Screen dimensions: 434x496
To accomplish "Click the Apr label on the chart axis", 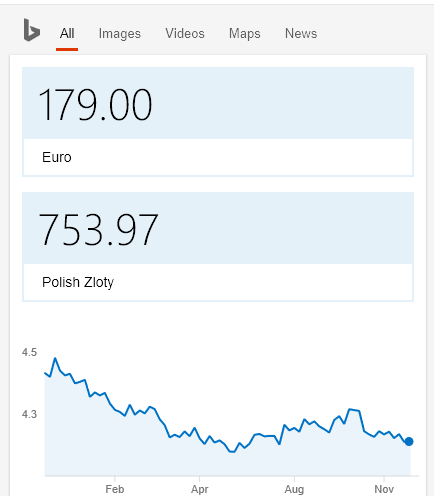I will (199, 489).
